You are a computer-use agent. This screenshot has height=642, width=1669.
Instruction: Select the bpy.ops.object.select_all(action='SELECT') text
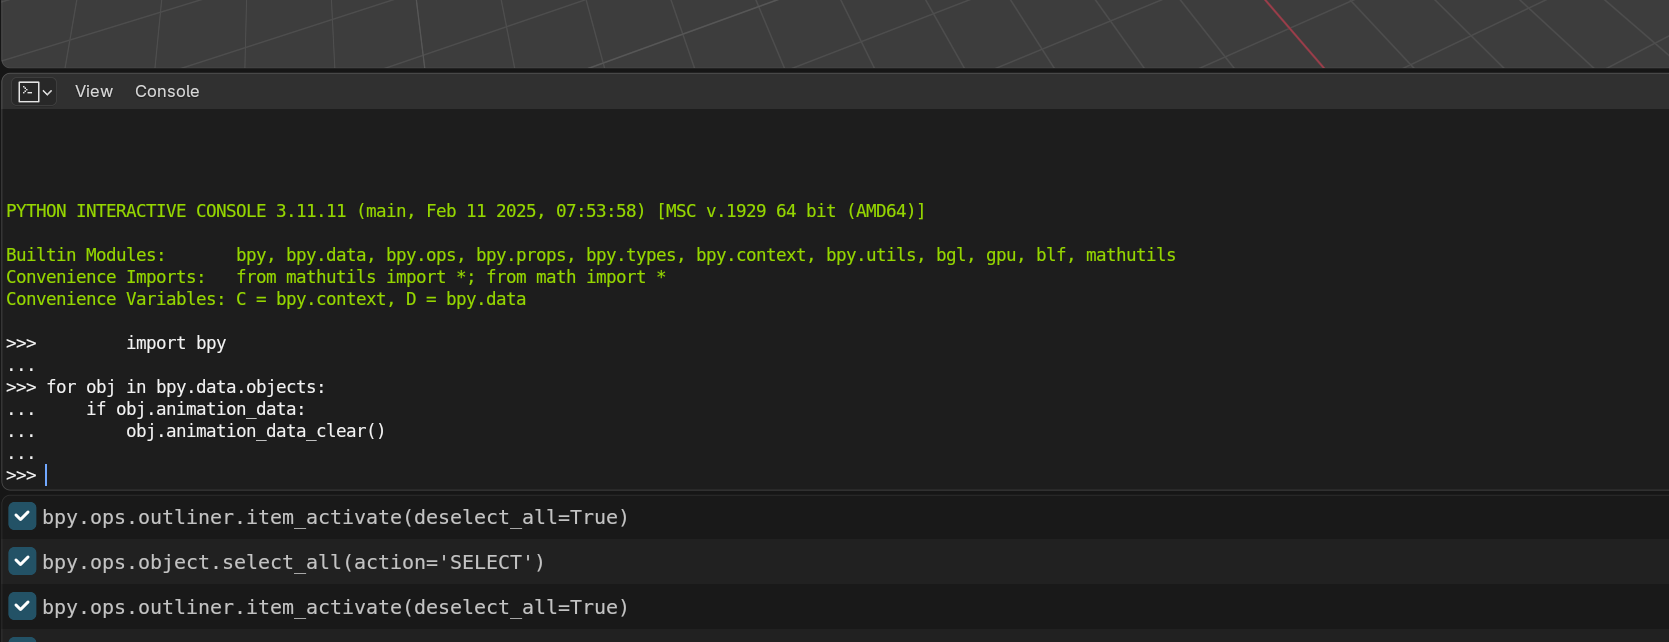pos(293,562)
